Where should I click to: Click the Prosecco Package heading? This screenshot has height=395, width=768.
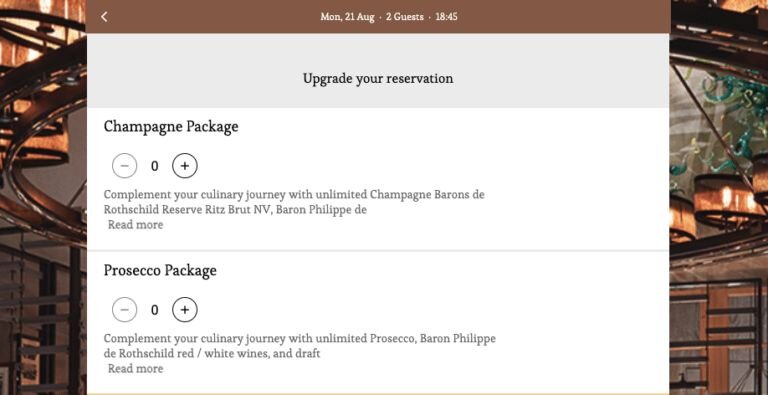click(x=160, y=271)
